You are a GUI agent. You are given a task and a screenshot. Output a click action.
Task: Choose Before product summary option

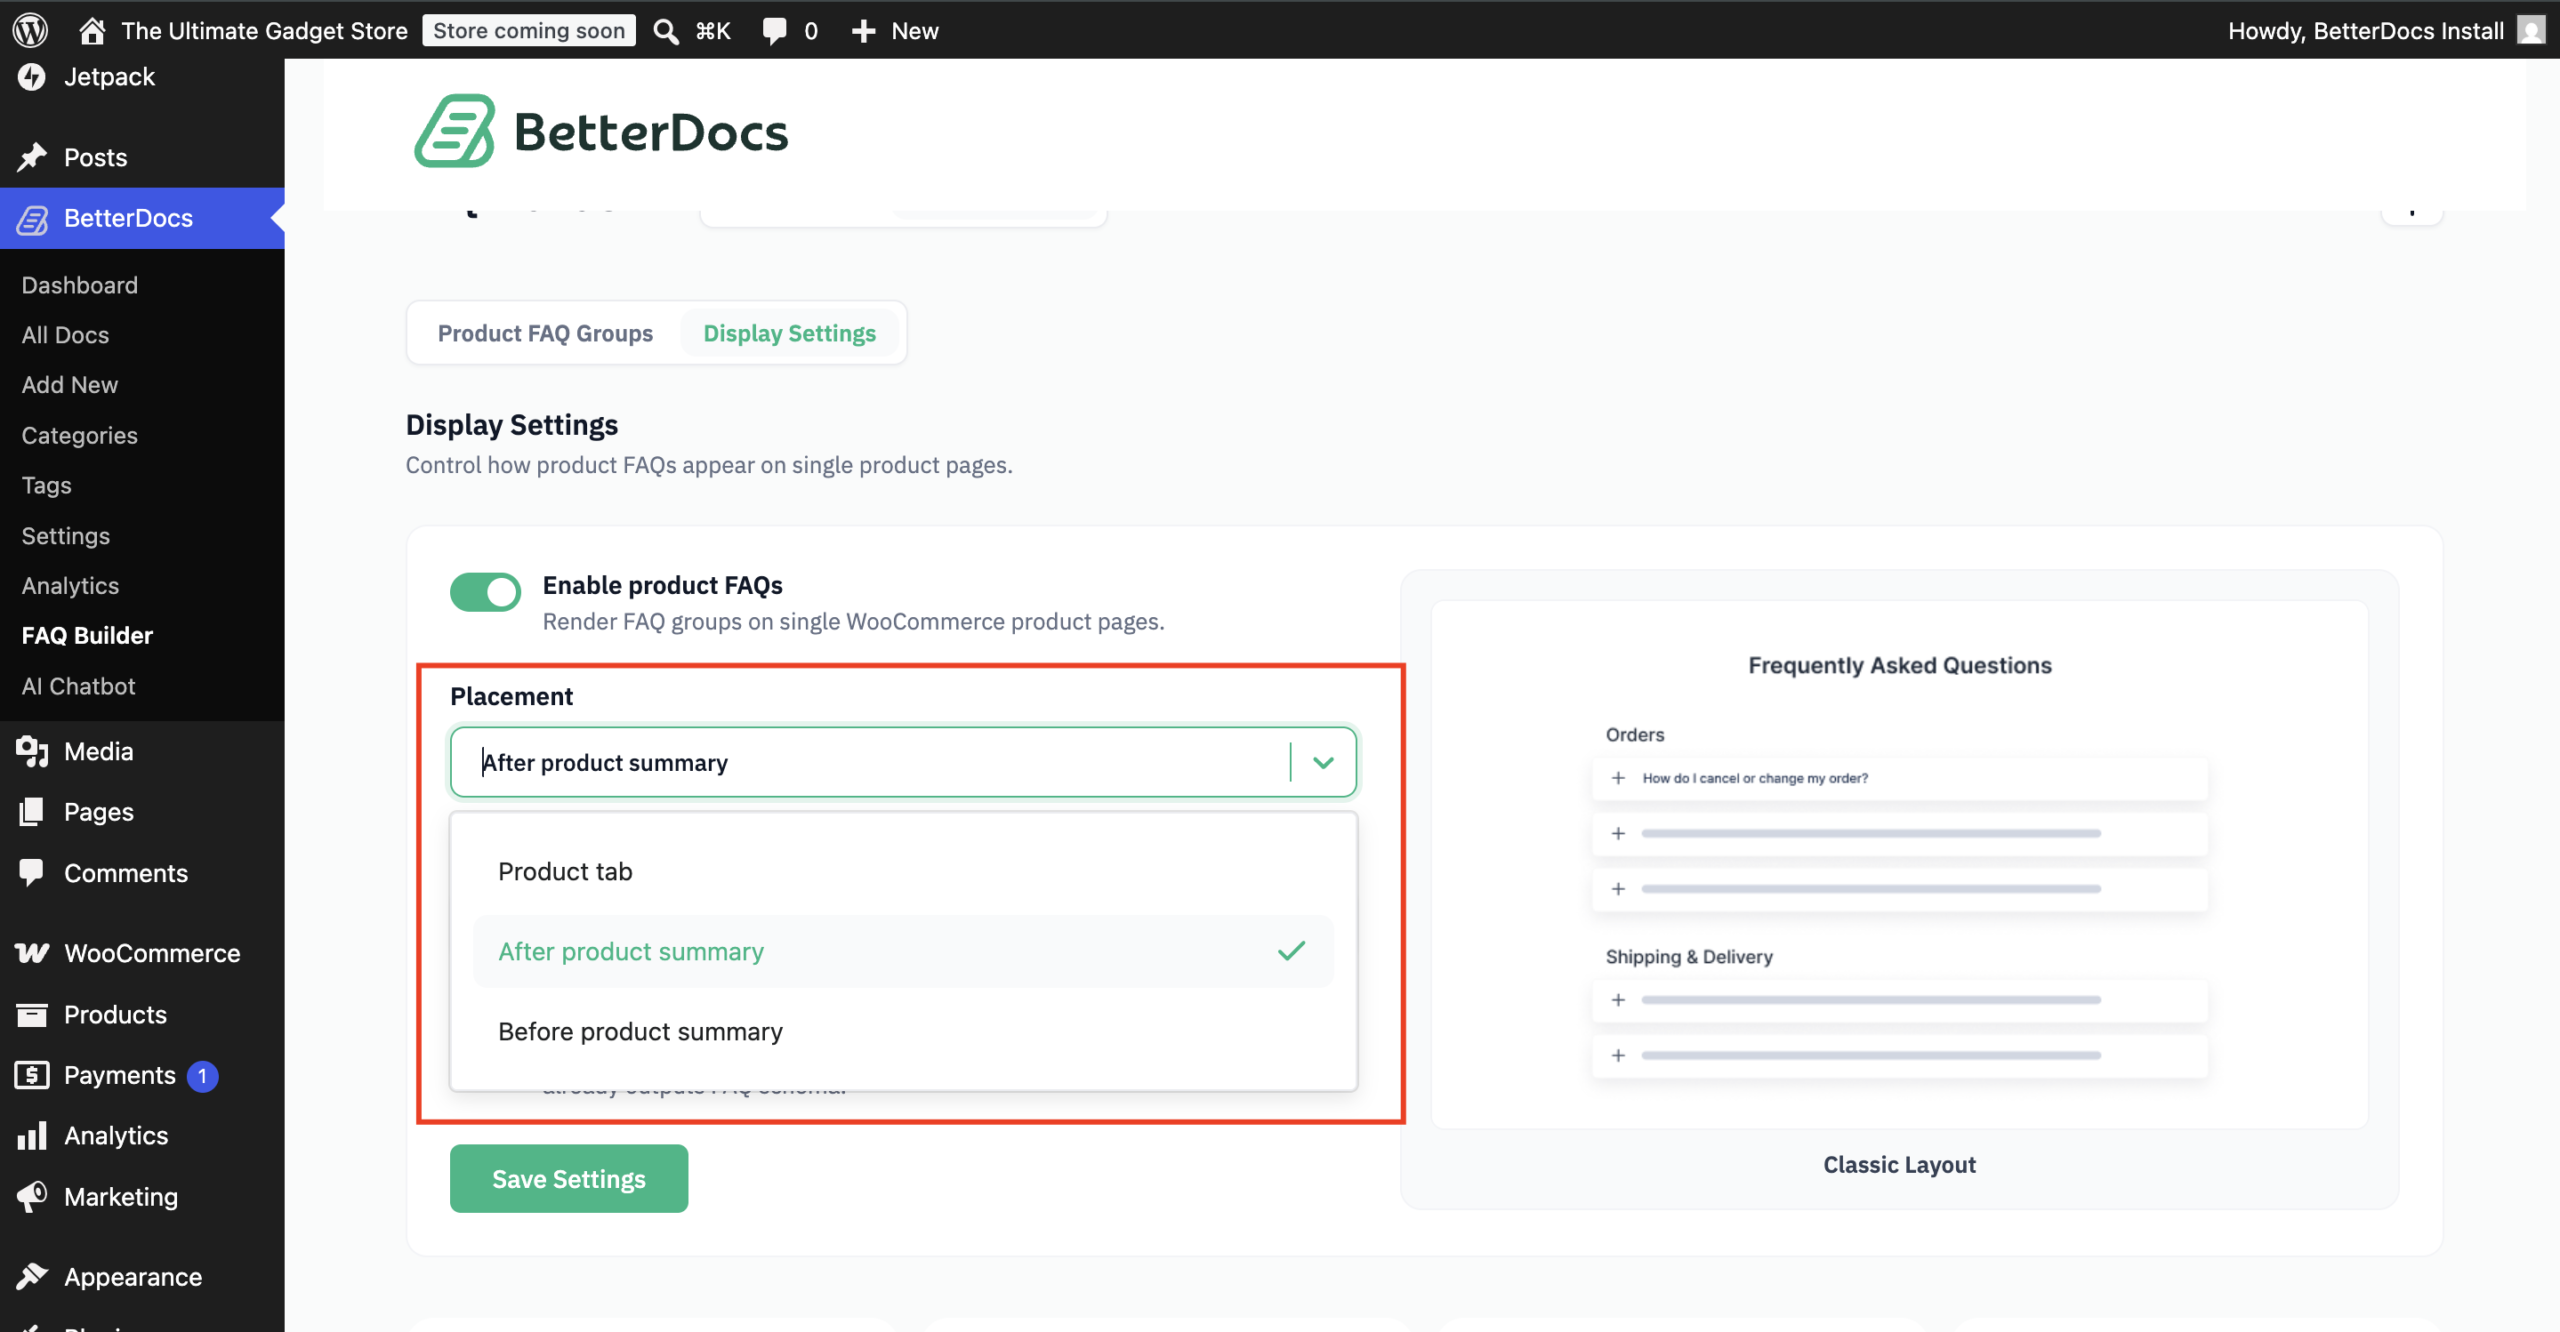(x=903, y=1031)
